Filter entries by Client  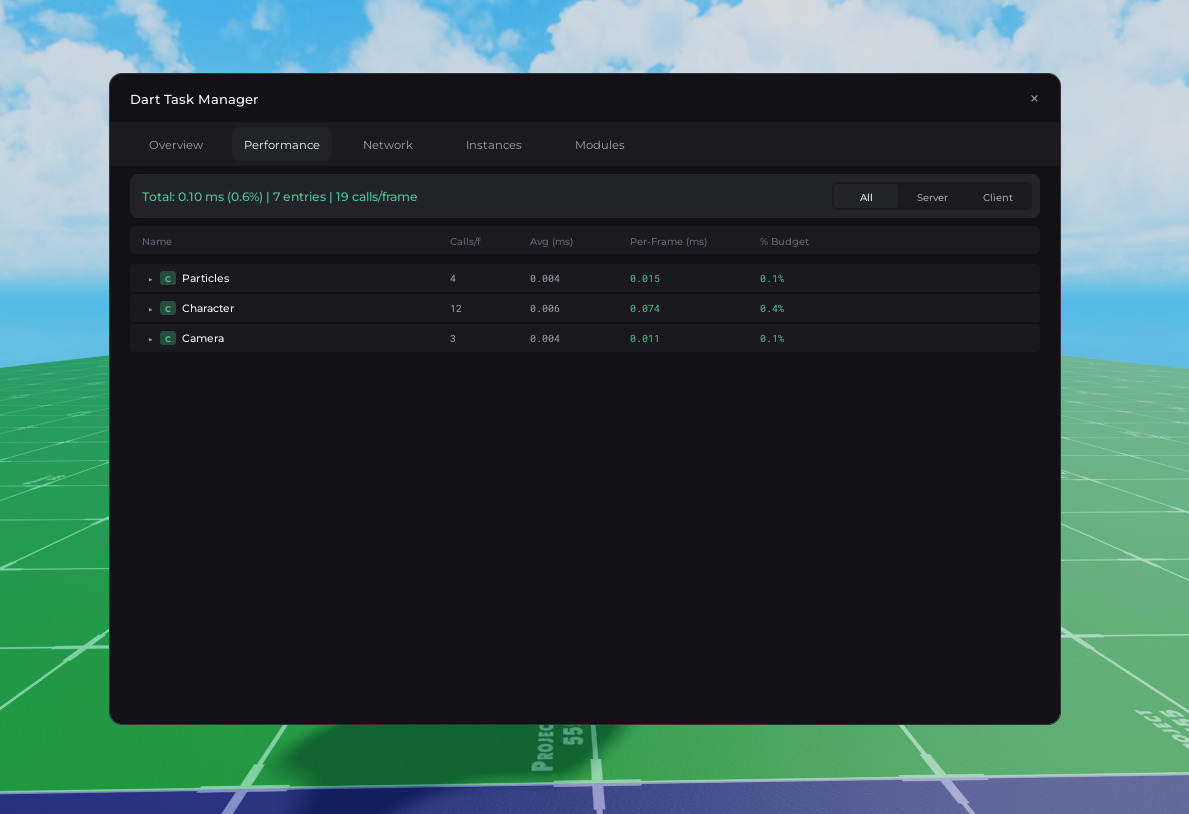coord(997,197)
